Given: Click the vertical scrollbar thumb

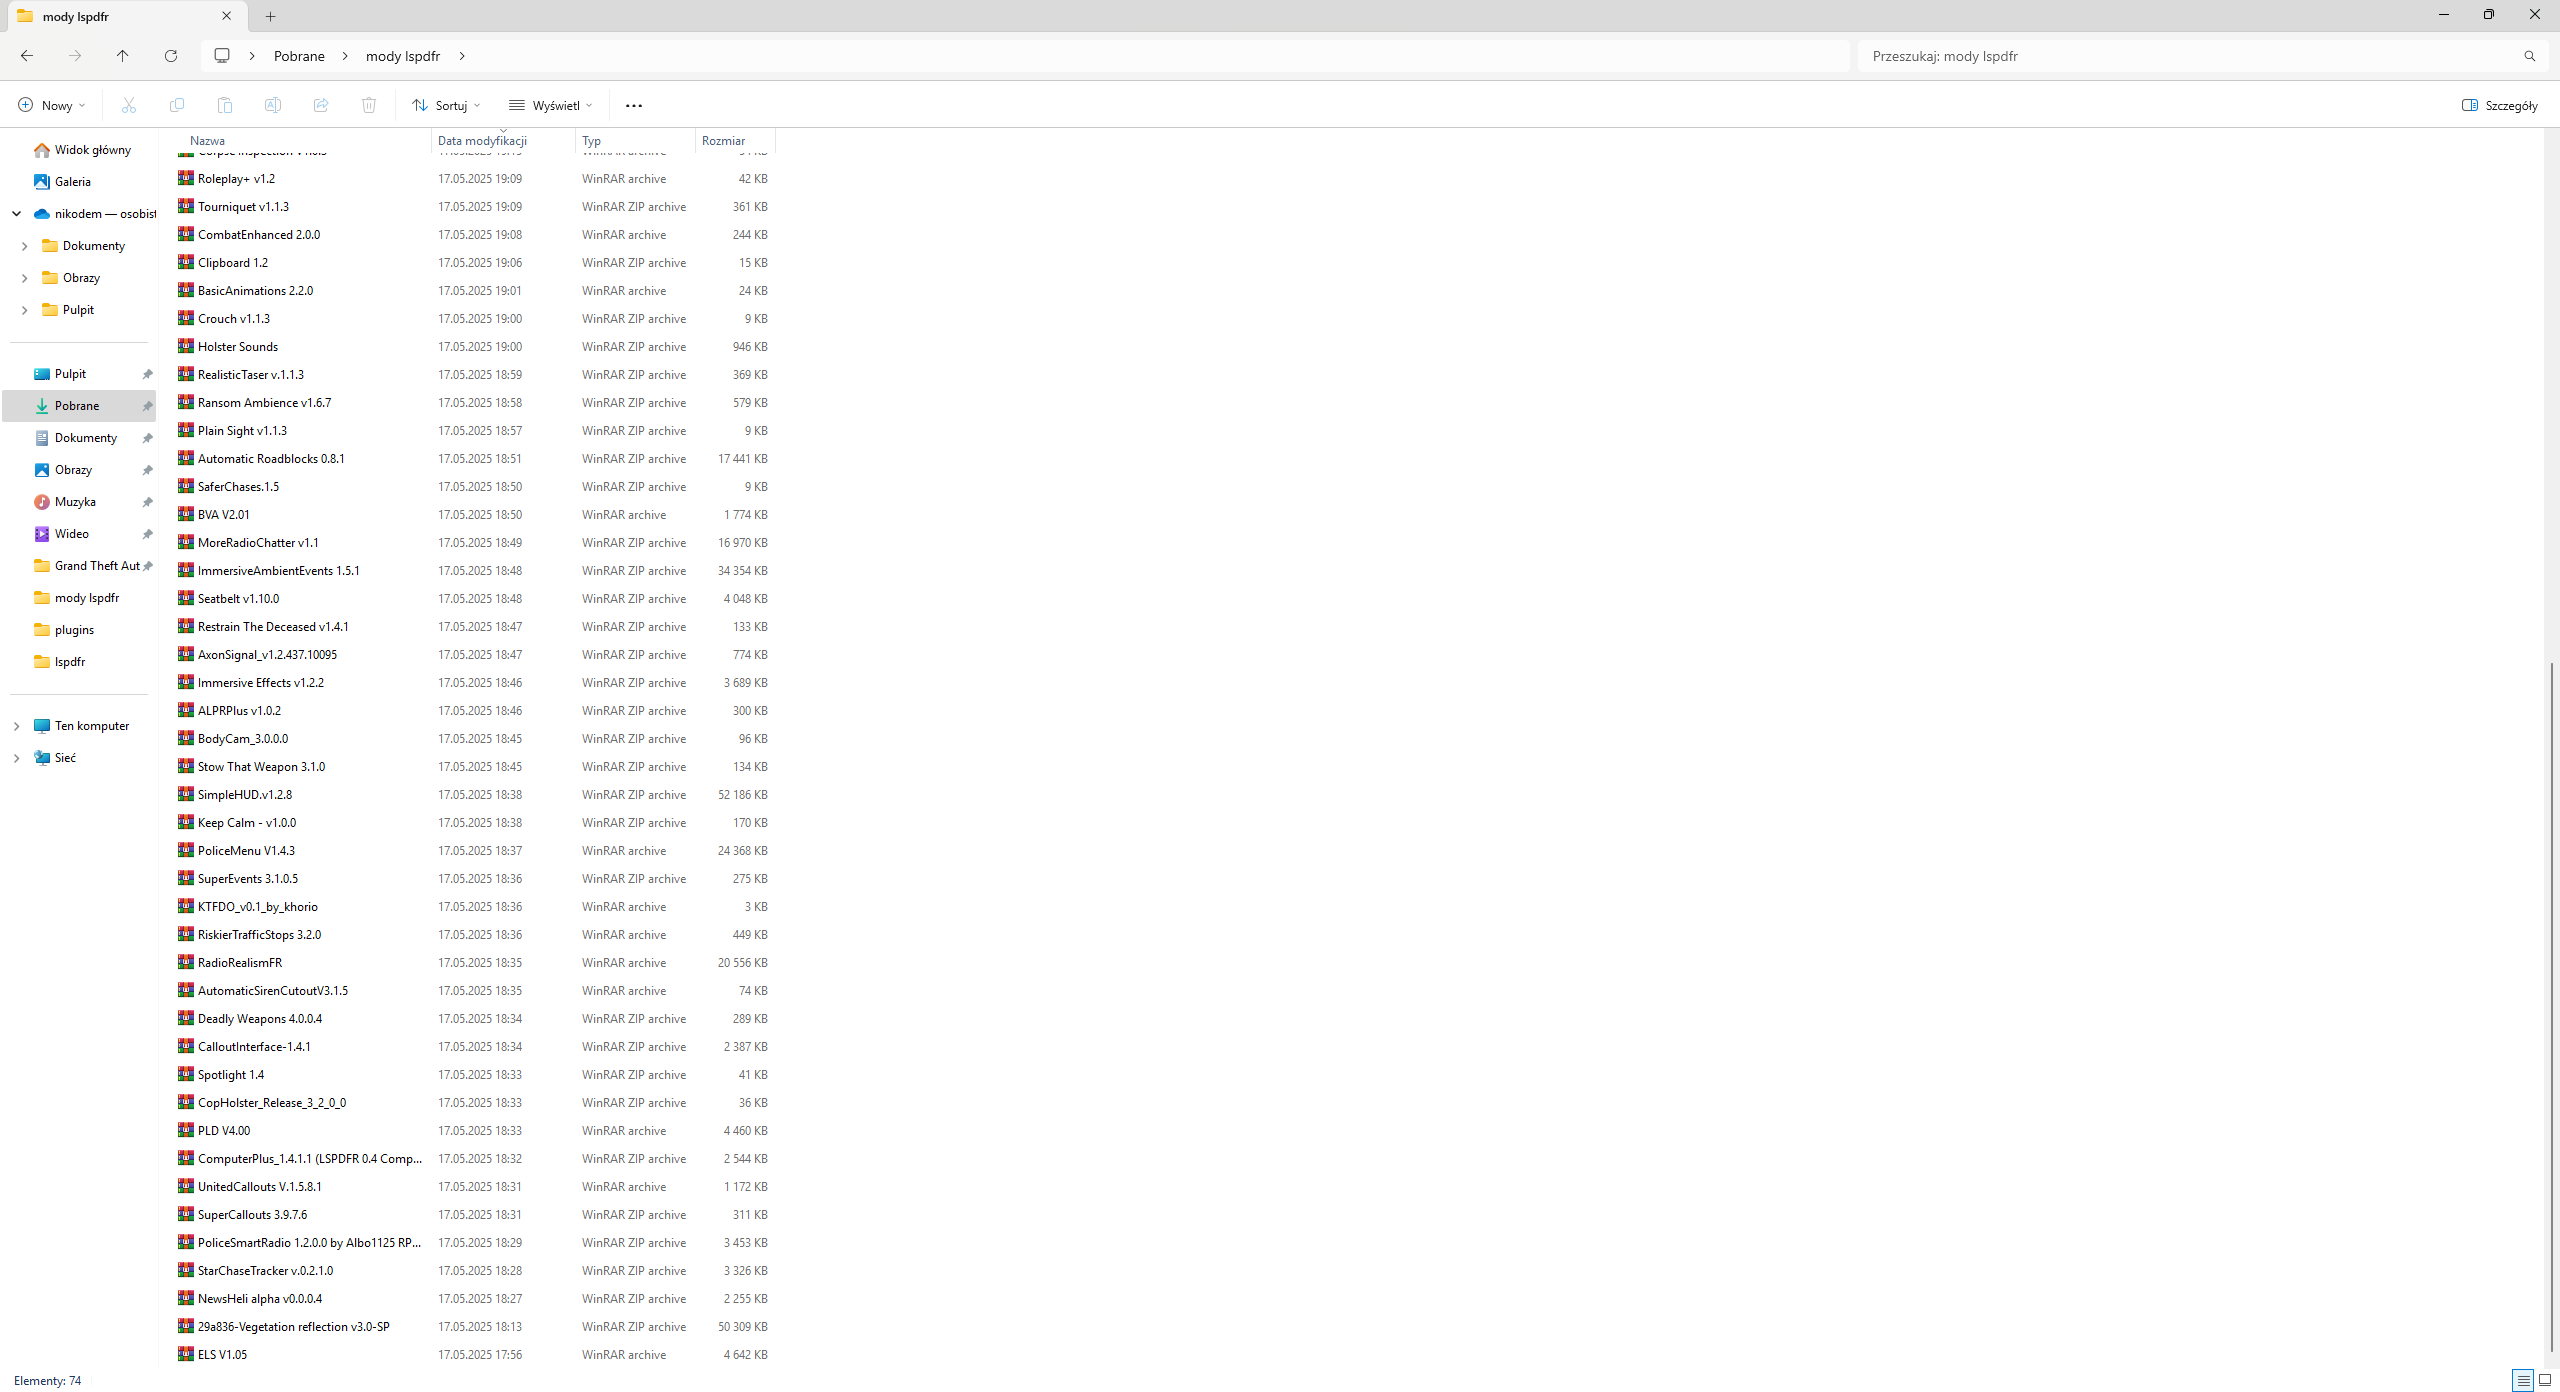Looking at the screenshot, I should tap(2551, 1005).
